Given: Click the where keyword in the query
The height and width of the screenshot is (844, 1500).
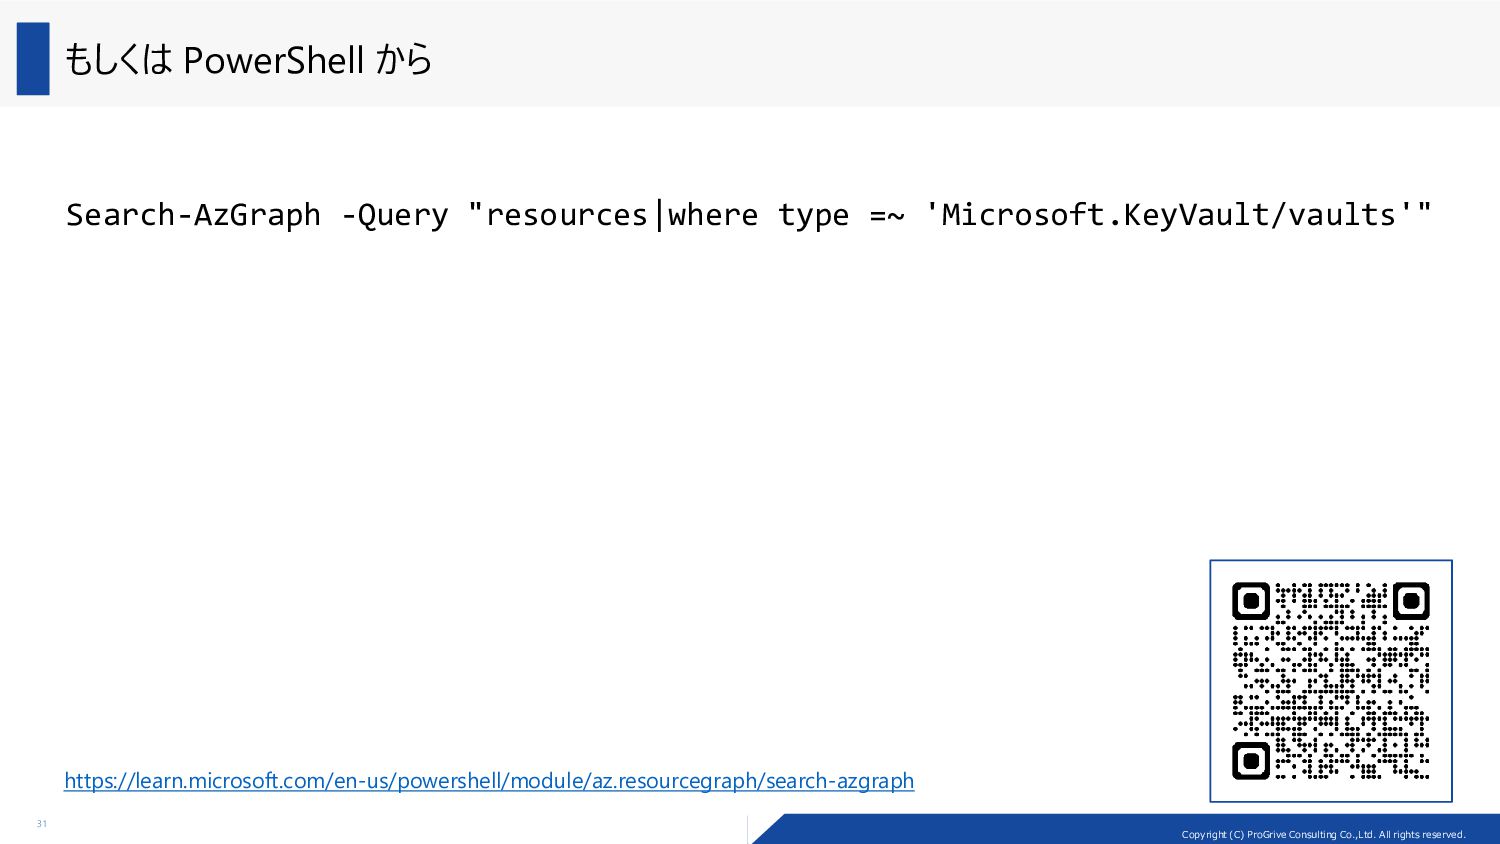Looking at the screenshot, I should click(x=713, y=215).
